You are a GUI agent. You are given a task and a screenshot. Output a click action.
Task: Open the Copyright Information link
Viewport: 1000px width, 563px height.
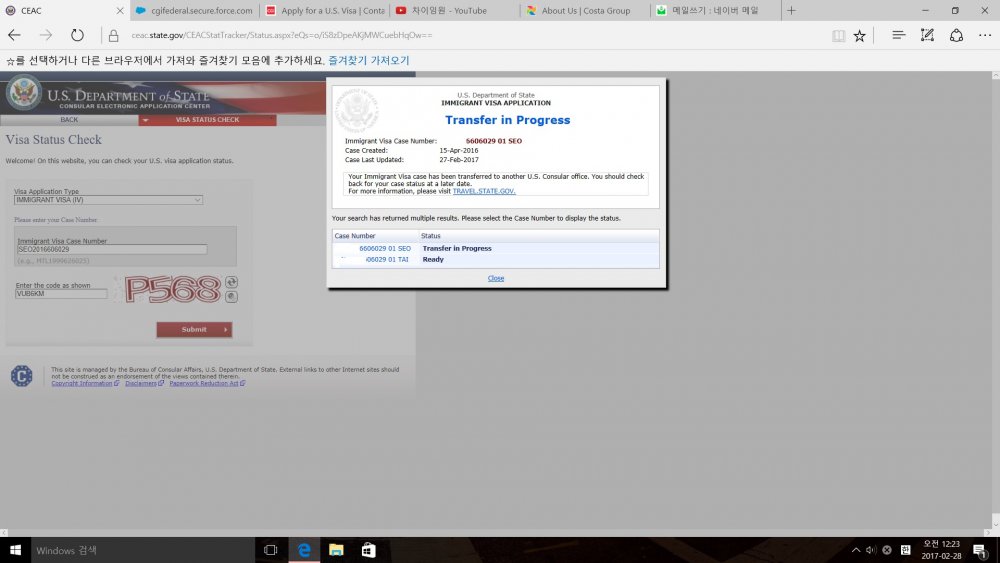[x=82, y=383]
